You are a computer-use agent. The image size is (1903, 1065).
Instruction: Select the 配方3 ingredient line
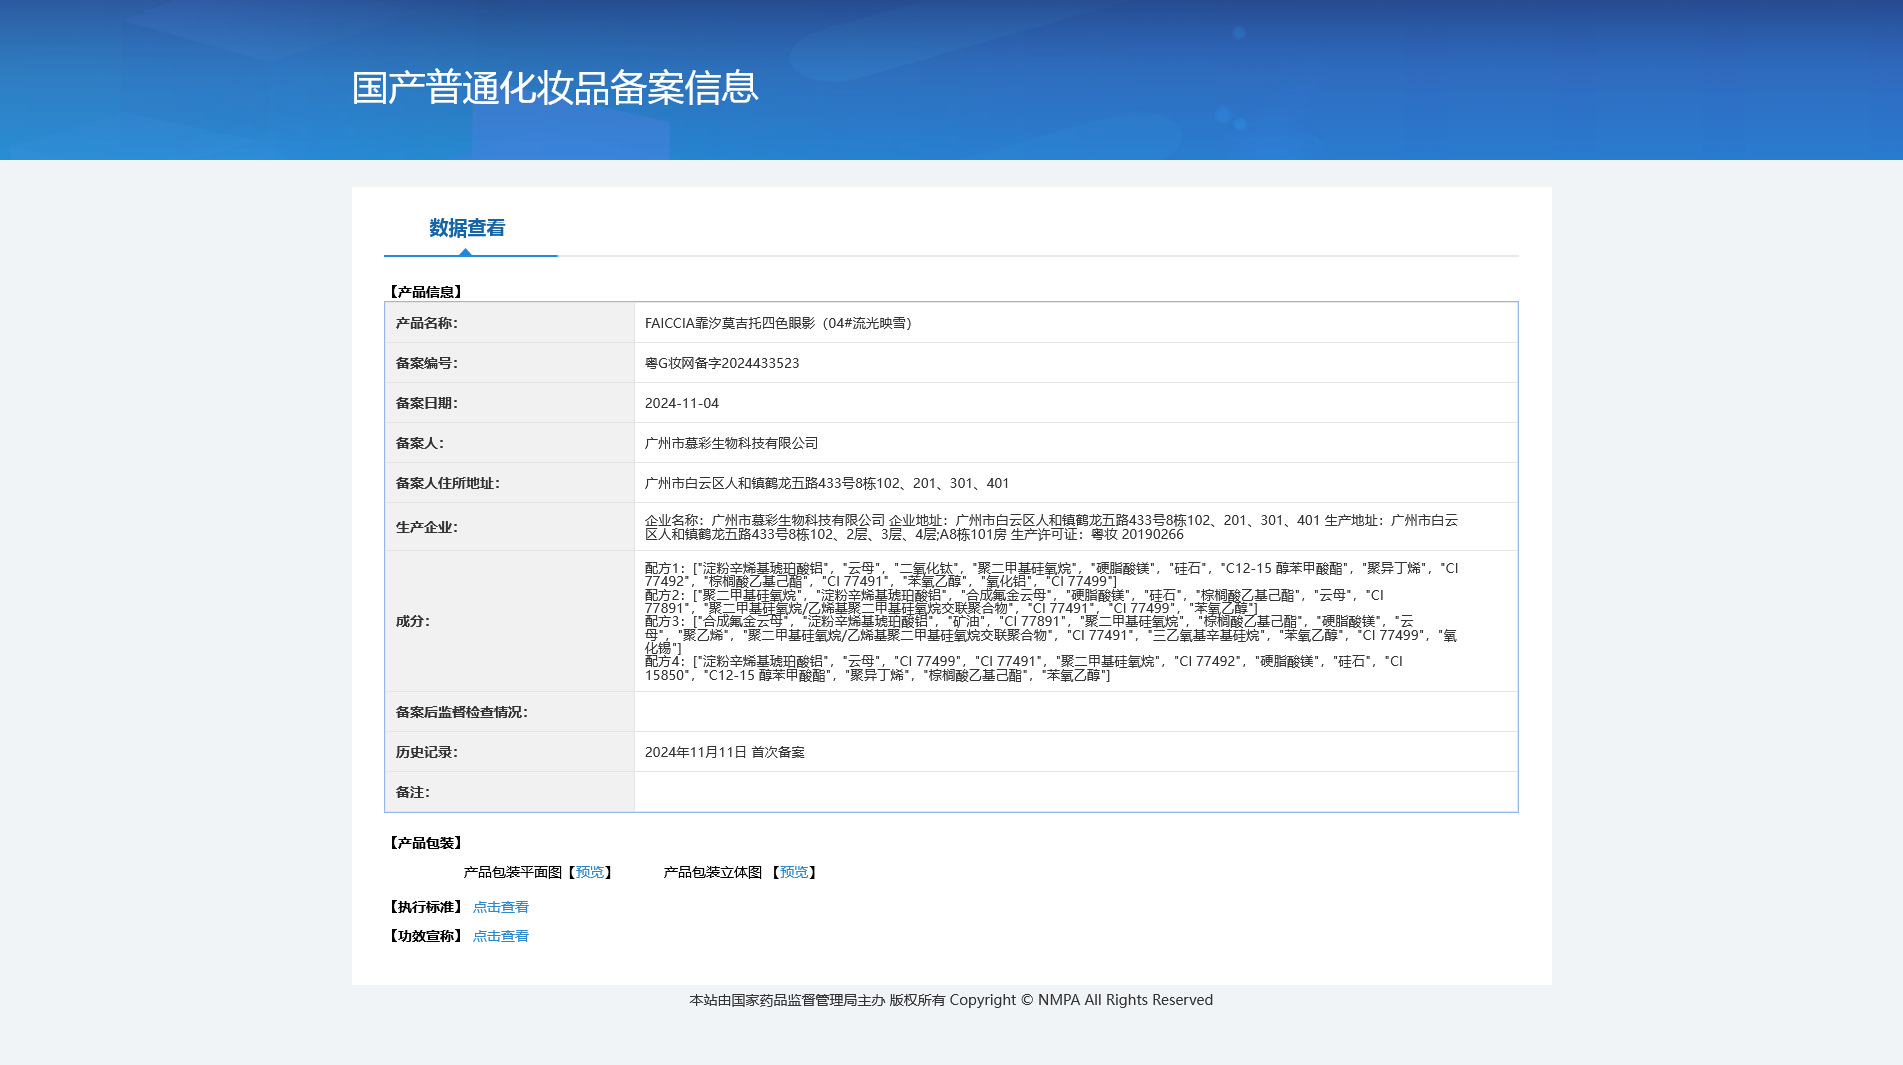pyautogui.click(x=1051, y=635)
